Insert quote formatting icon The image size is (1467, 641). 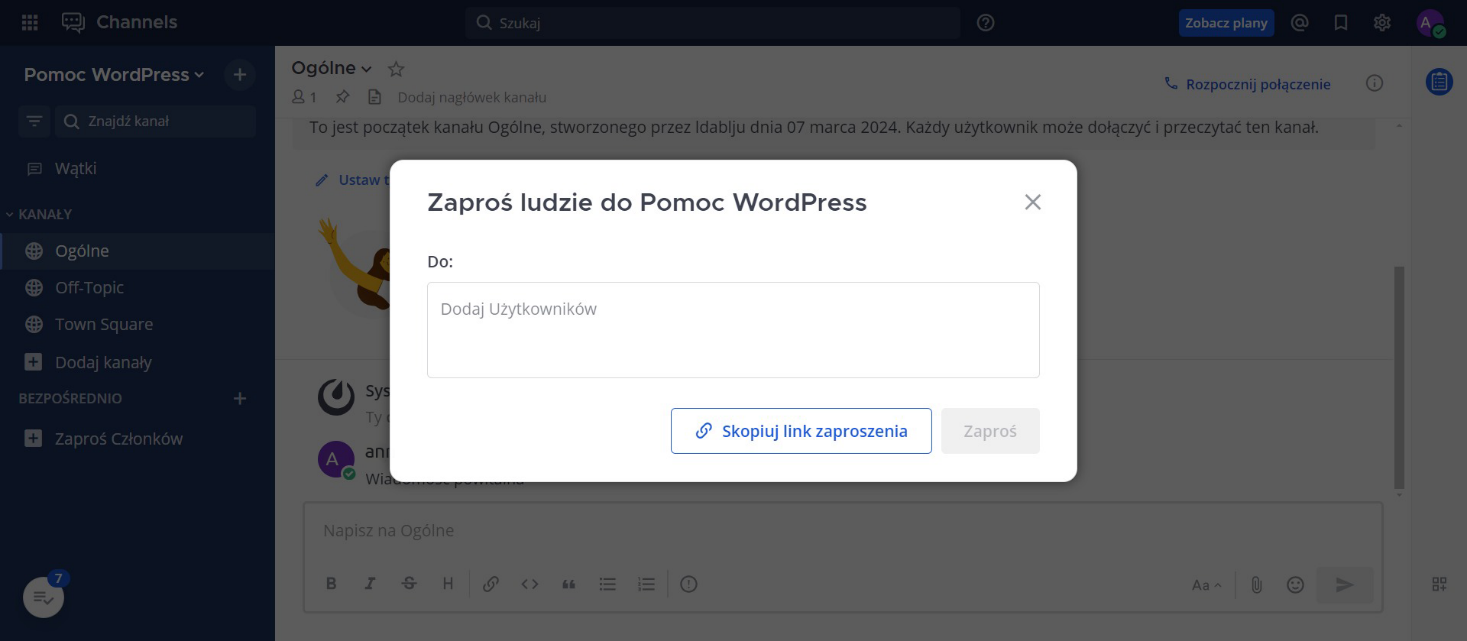(569, 584)
